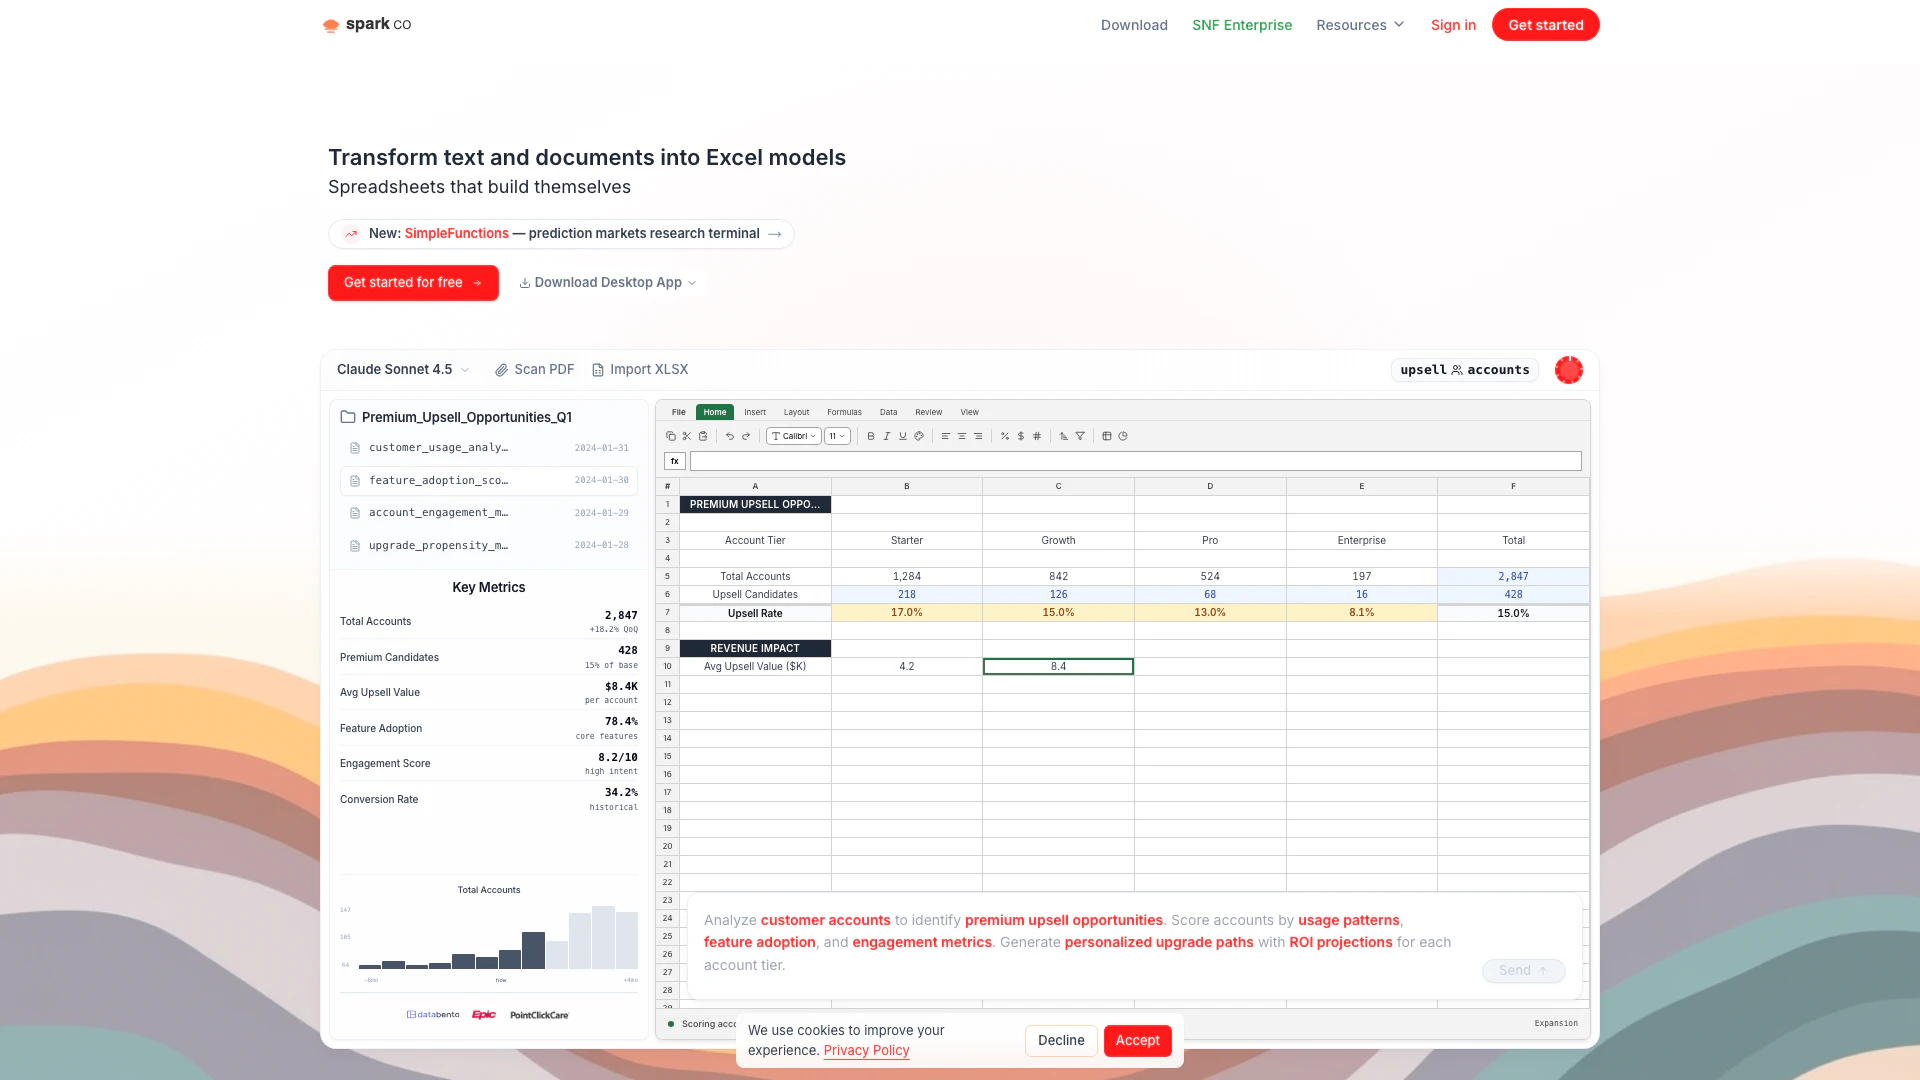Click the Get started for free button
The height and width of the screenshot is (1080, 1920).
click(x=413, y=283)
